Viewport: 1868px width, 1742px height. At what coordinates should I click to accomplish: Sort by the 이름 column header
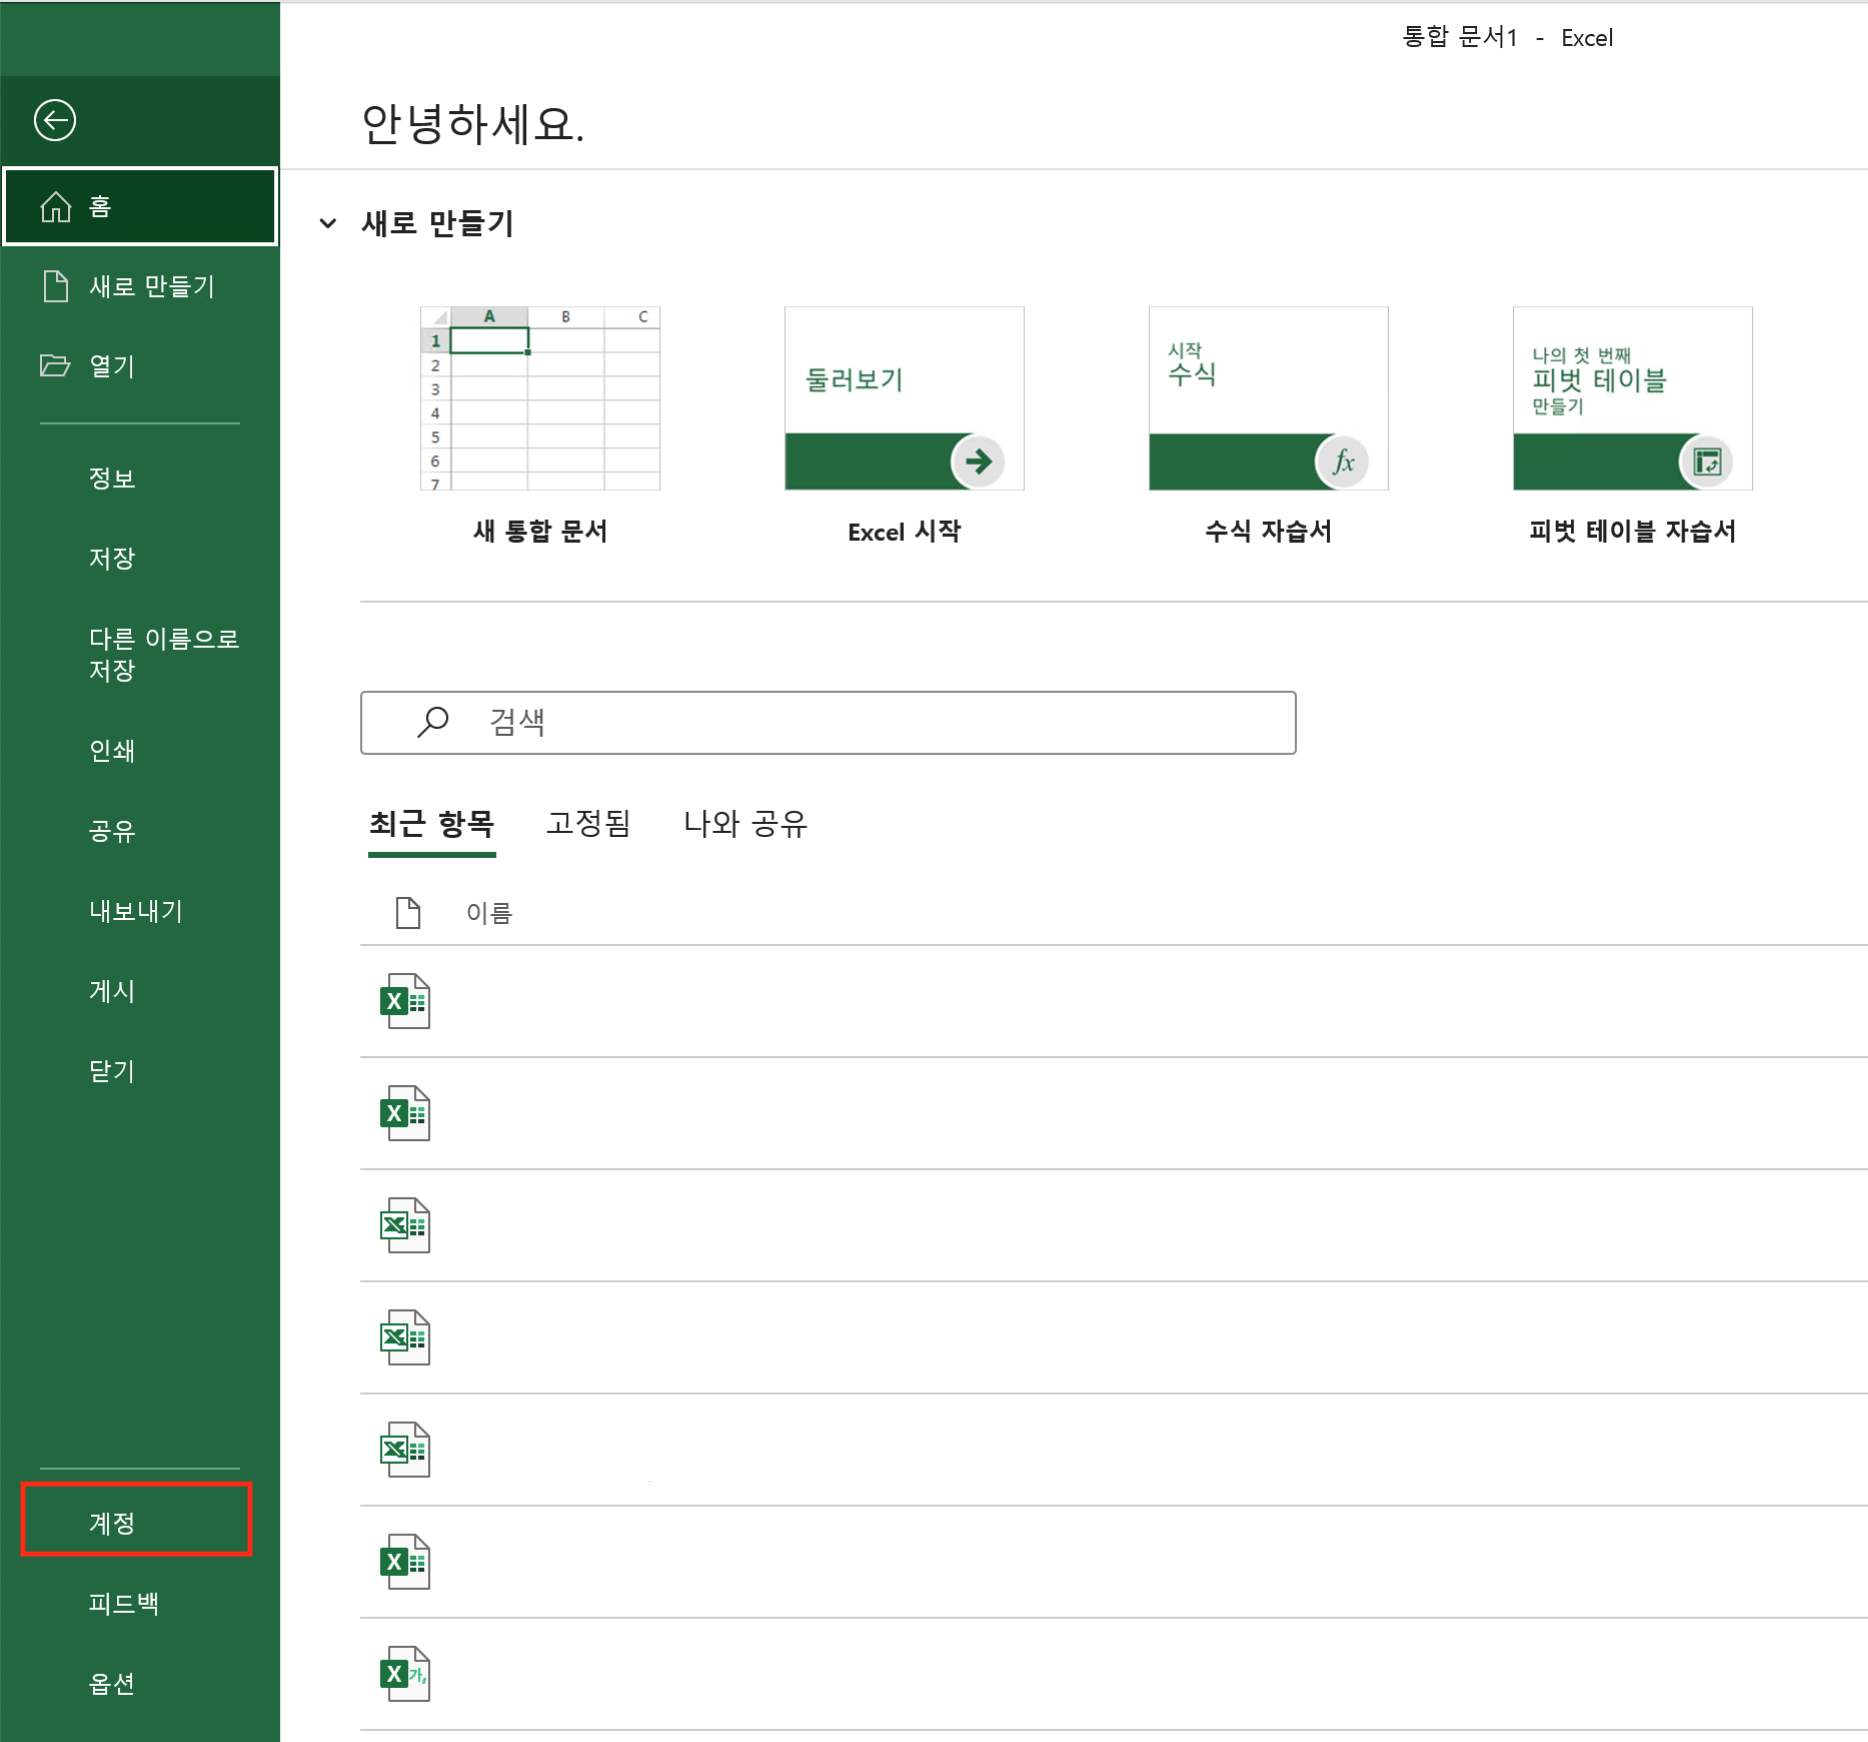point(489,912)
